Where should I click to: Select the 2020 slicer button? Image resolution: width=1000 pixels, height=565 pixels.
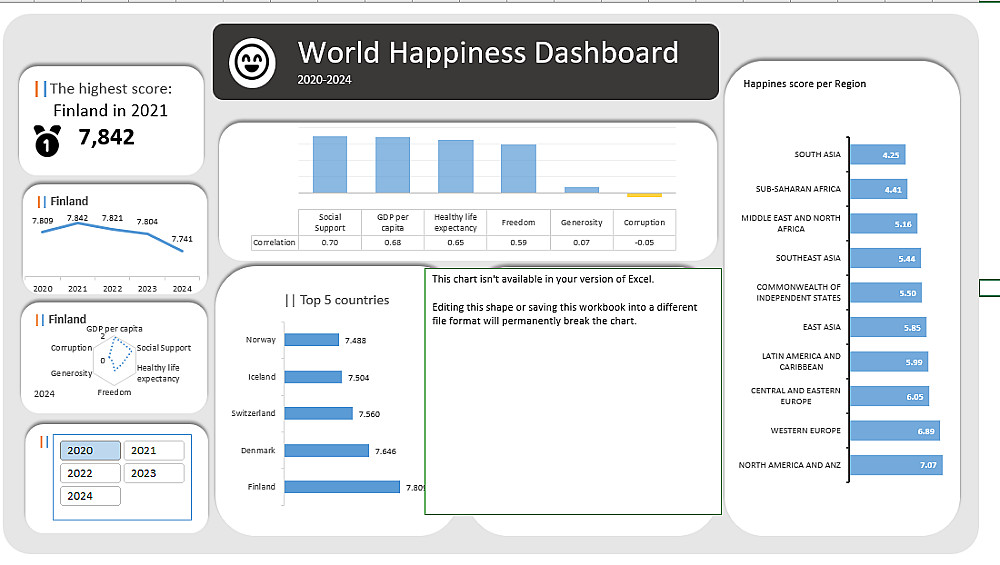[x=90, y=450]
